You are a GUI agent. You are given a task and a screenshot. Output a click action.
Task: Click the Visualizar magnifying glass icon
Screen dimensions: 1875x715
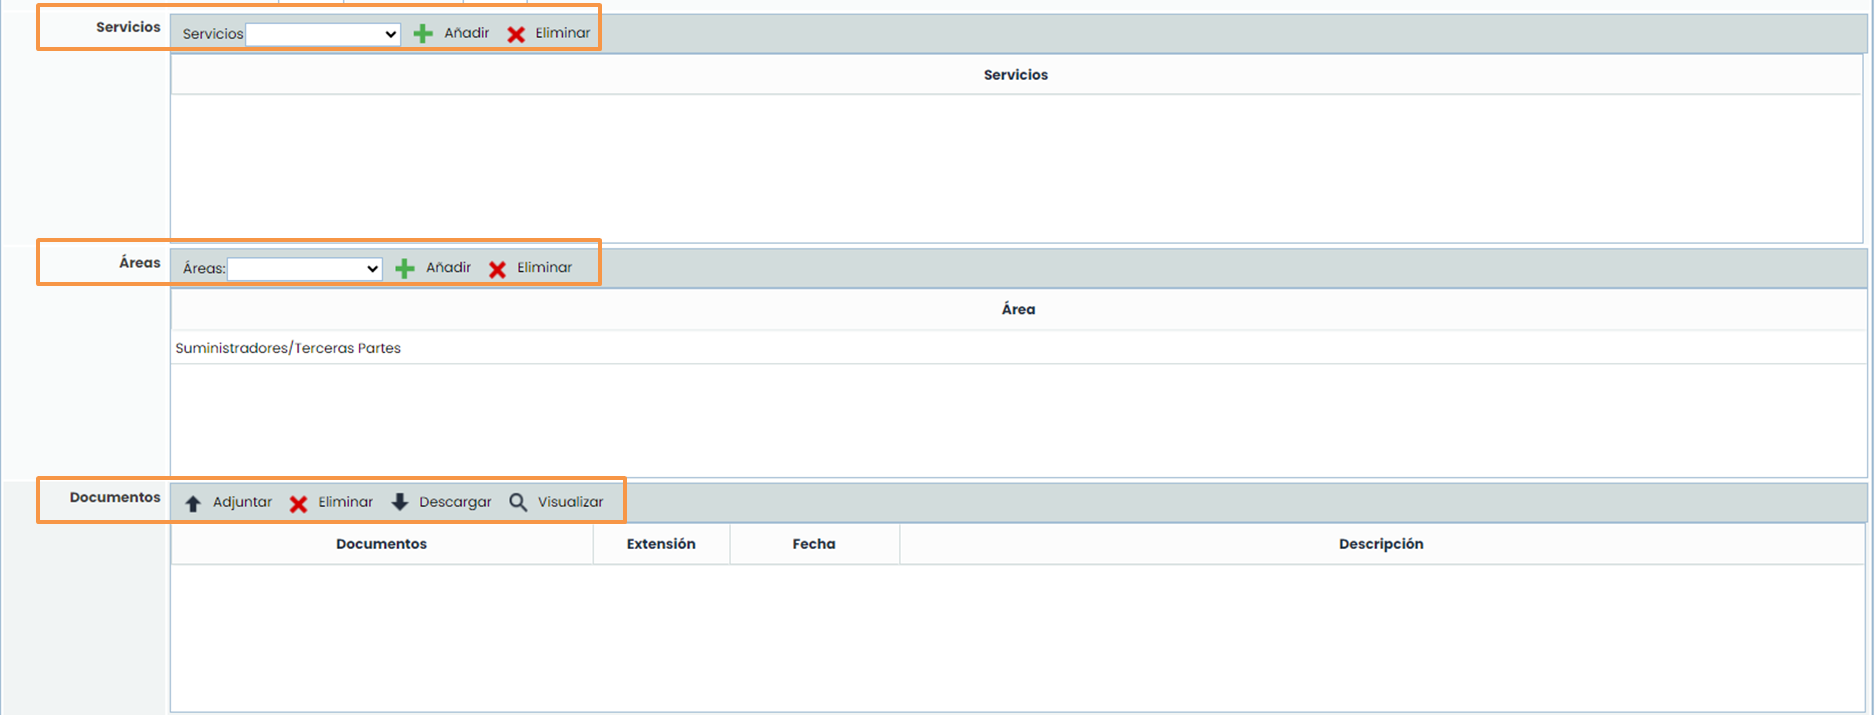(x=518, y=502)
